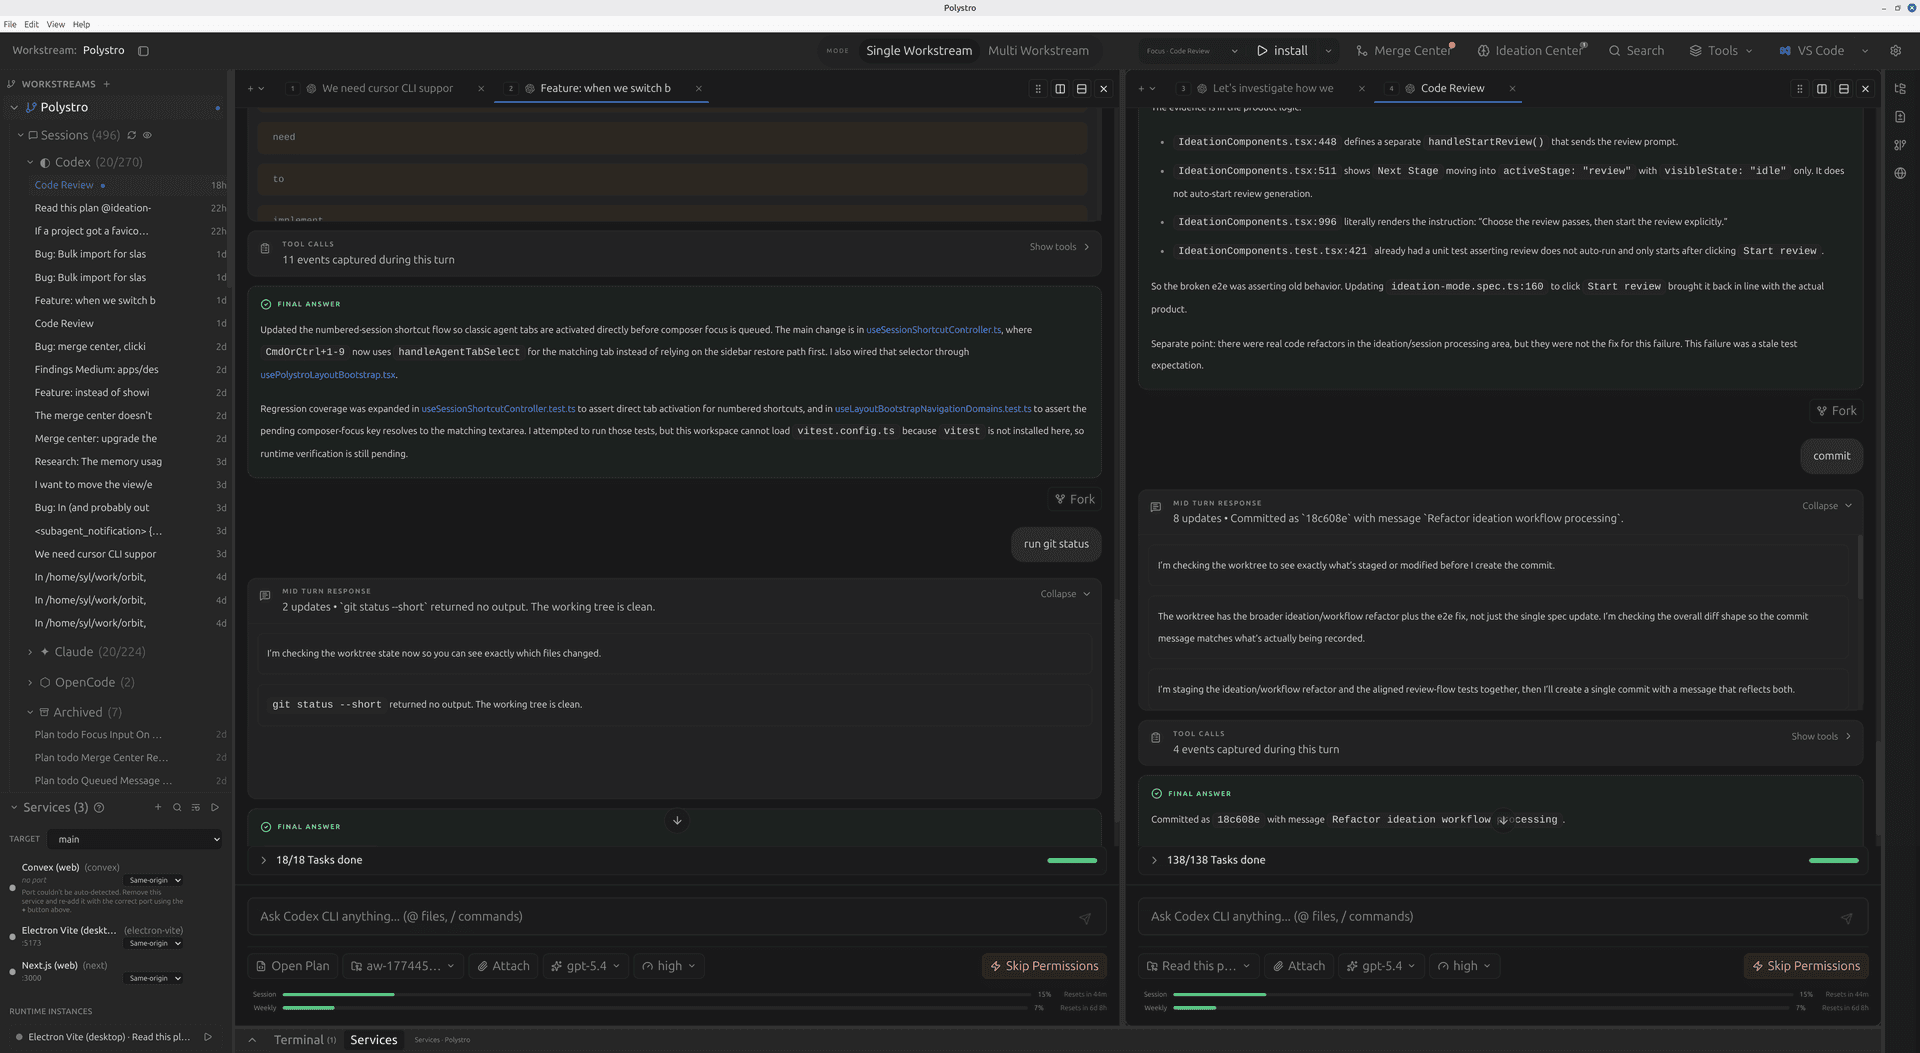Split the left pane vertically
The image size is (1920, 1053).
(1060, 88)
